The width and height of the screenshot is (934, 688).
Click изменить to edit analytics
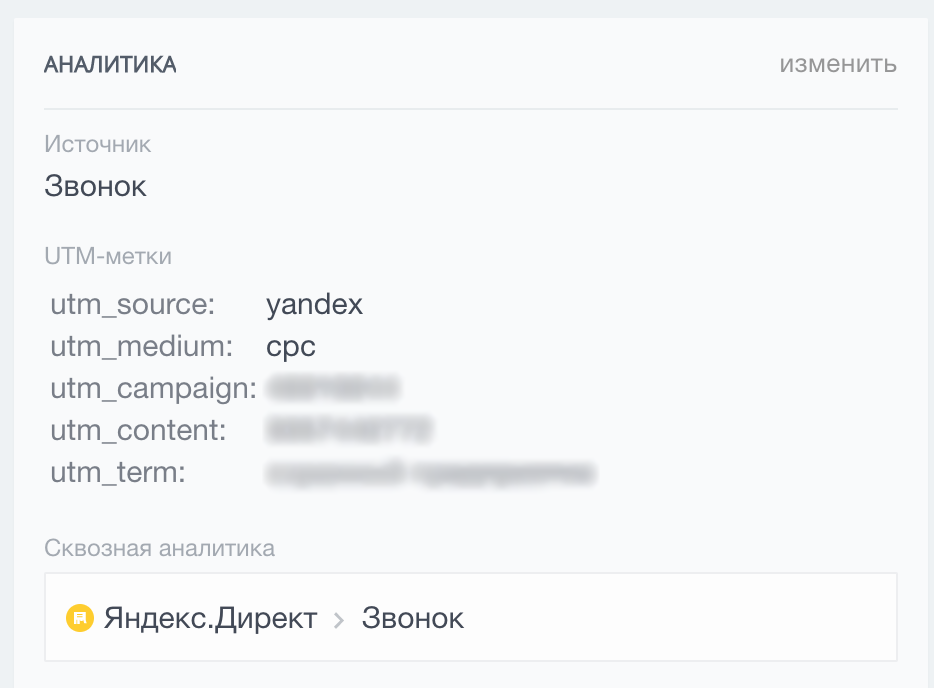pos(838,64)
